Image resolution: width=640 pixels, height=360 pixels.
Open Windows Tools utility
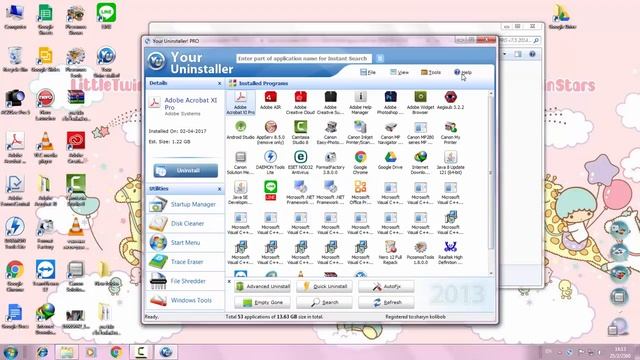coord(185,300)
